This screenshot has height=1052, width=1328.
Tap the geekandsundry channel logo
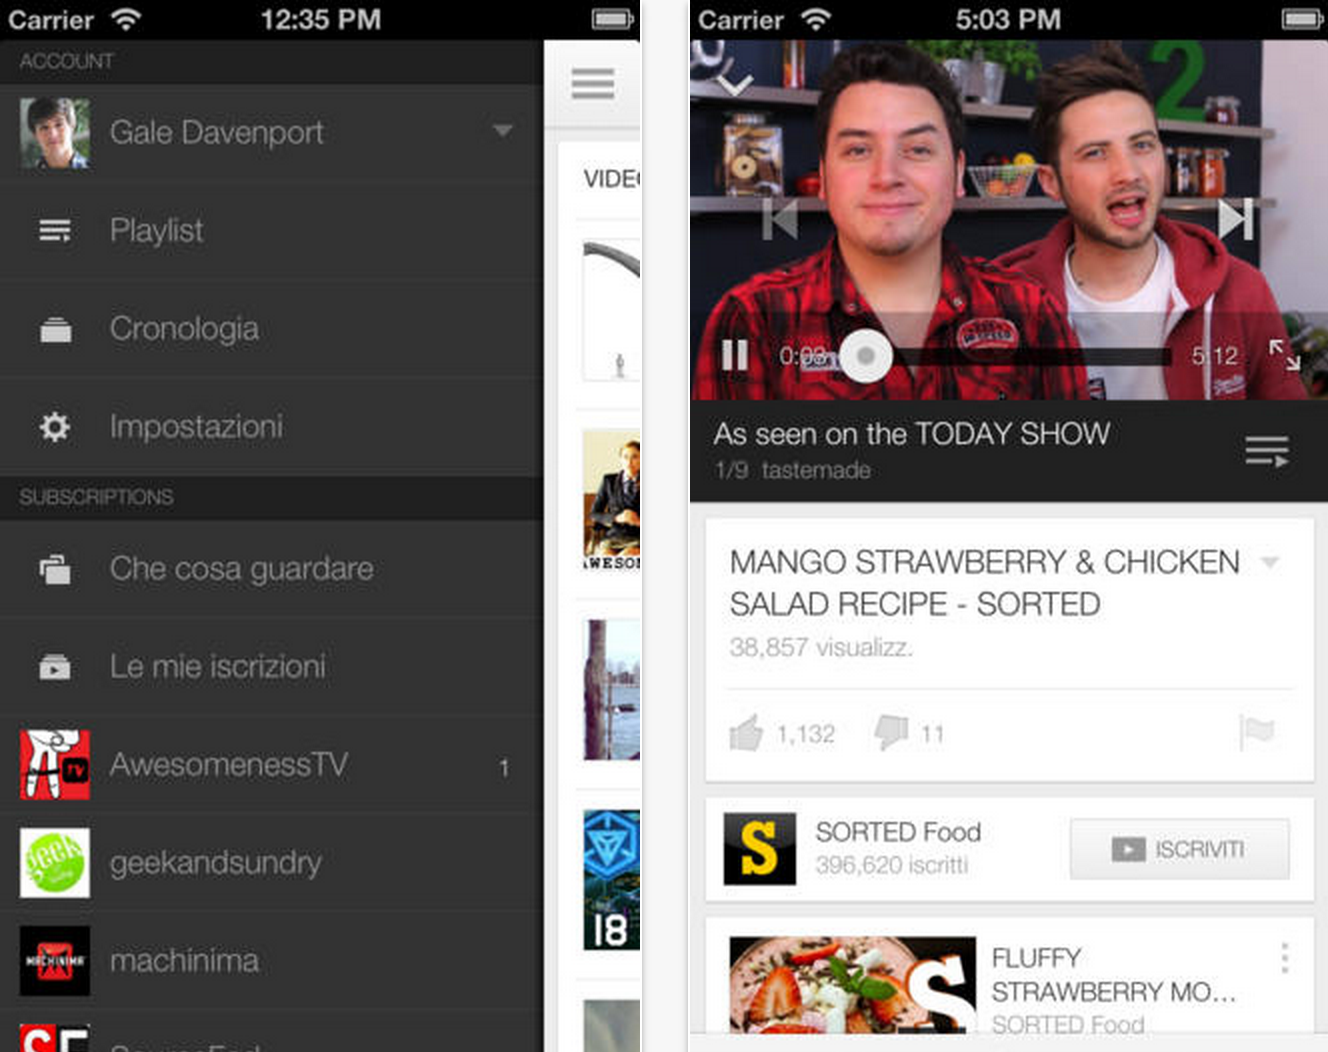[x=55, y=863]
